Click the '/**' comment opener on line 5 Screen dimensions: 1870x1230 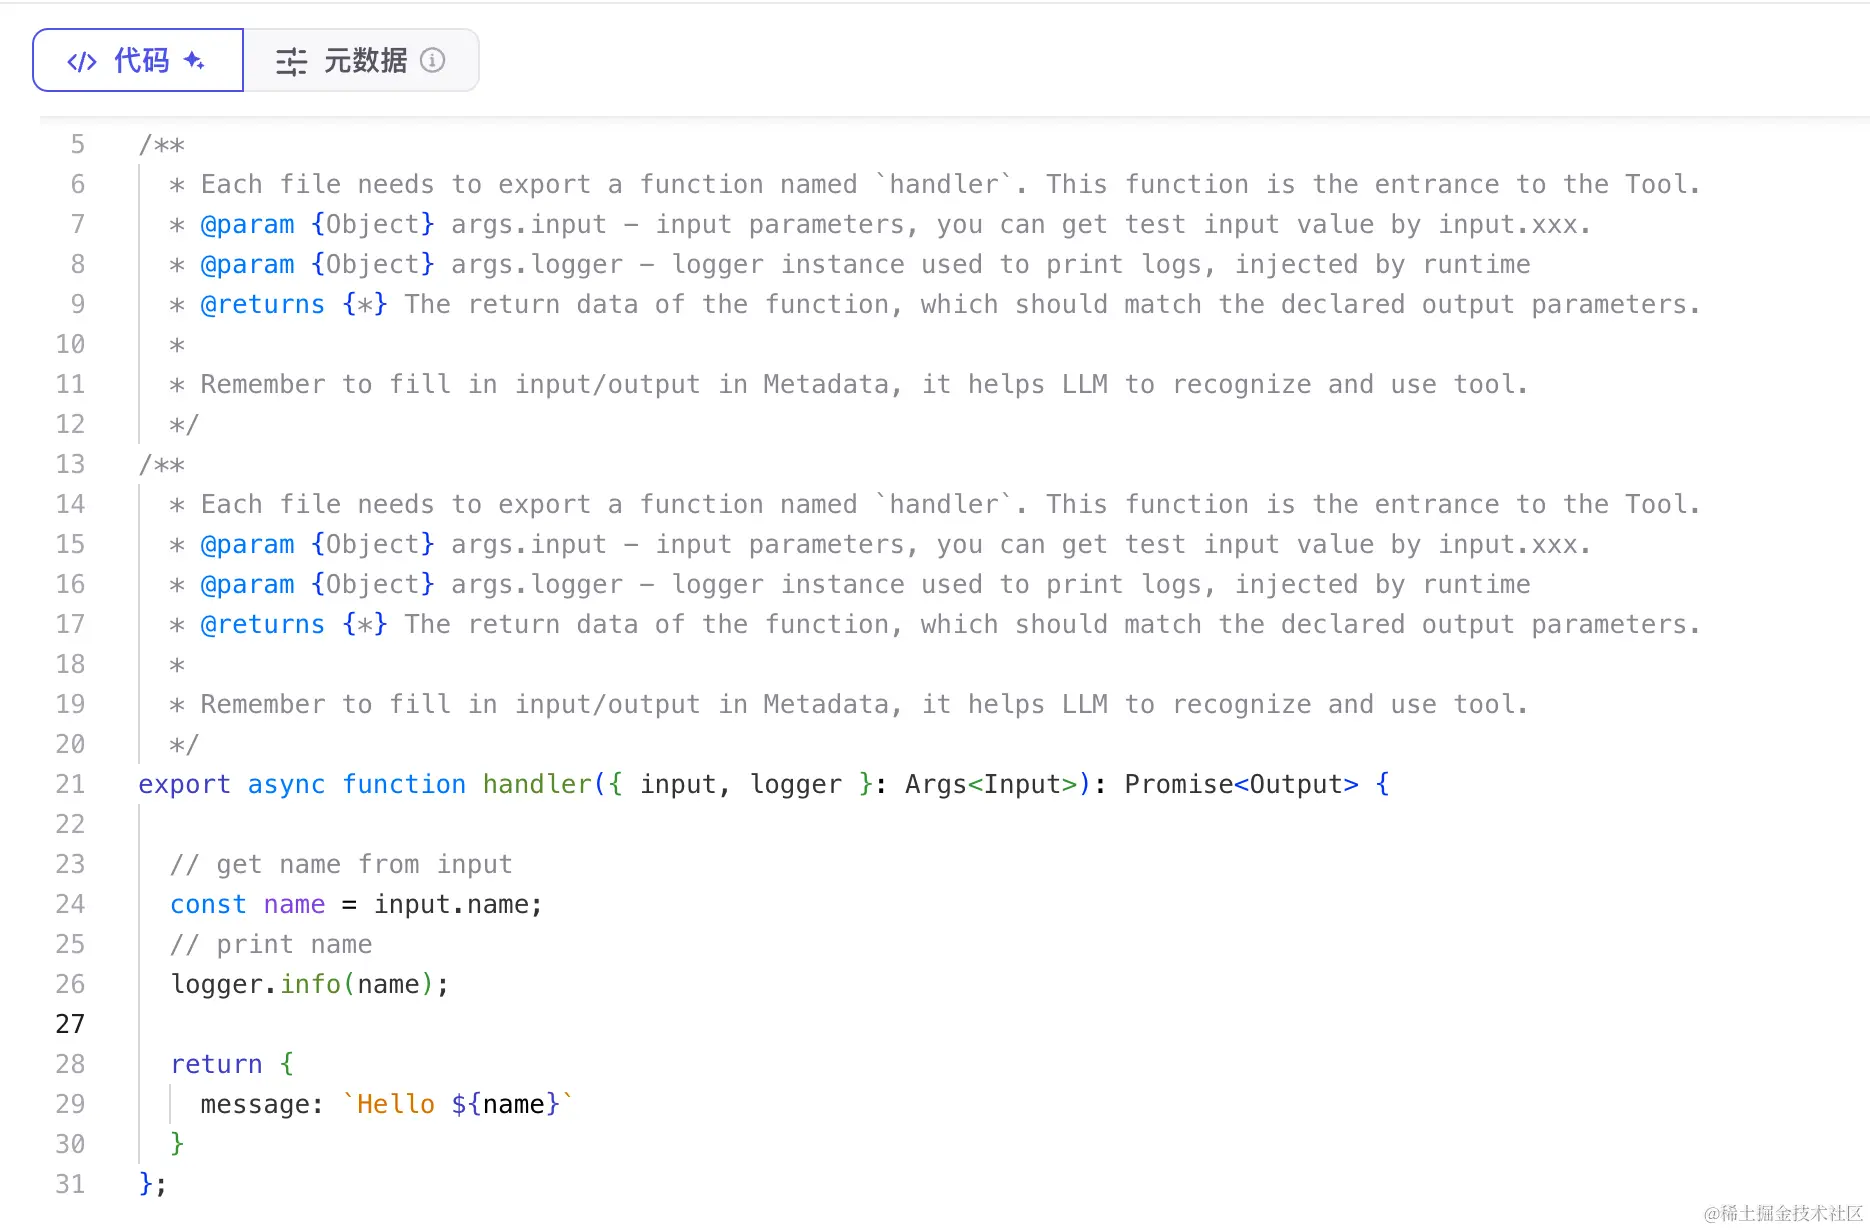(x=162, y=144)
